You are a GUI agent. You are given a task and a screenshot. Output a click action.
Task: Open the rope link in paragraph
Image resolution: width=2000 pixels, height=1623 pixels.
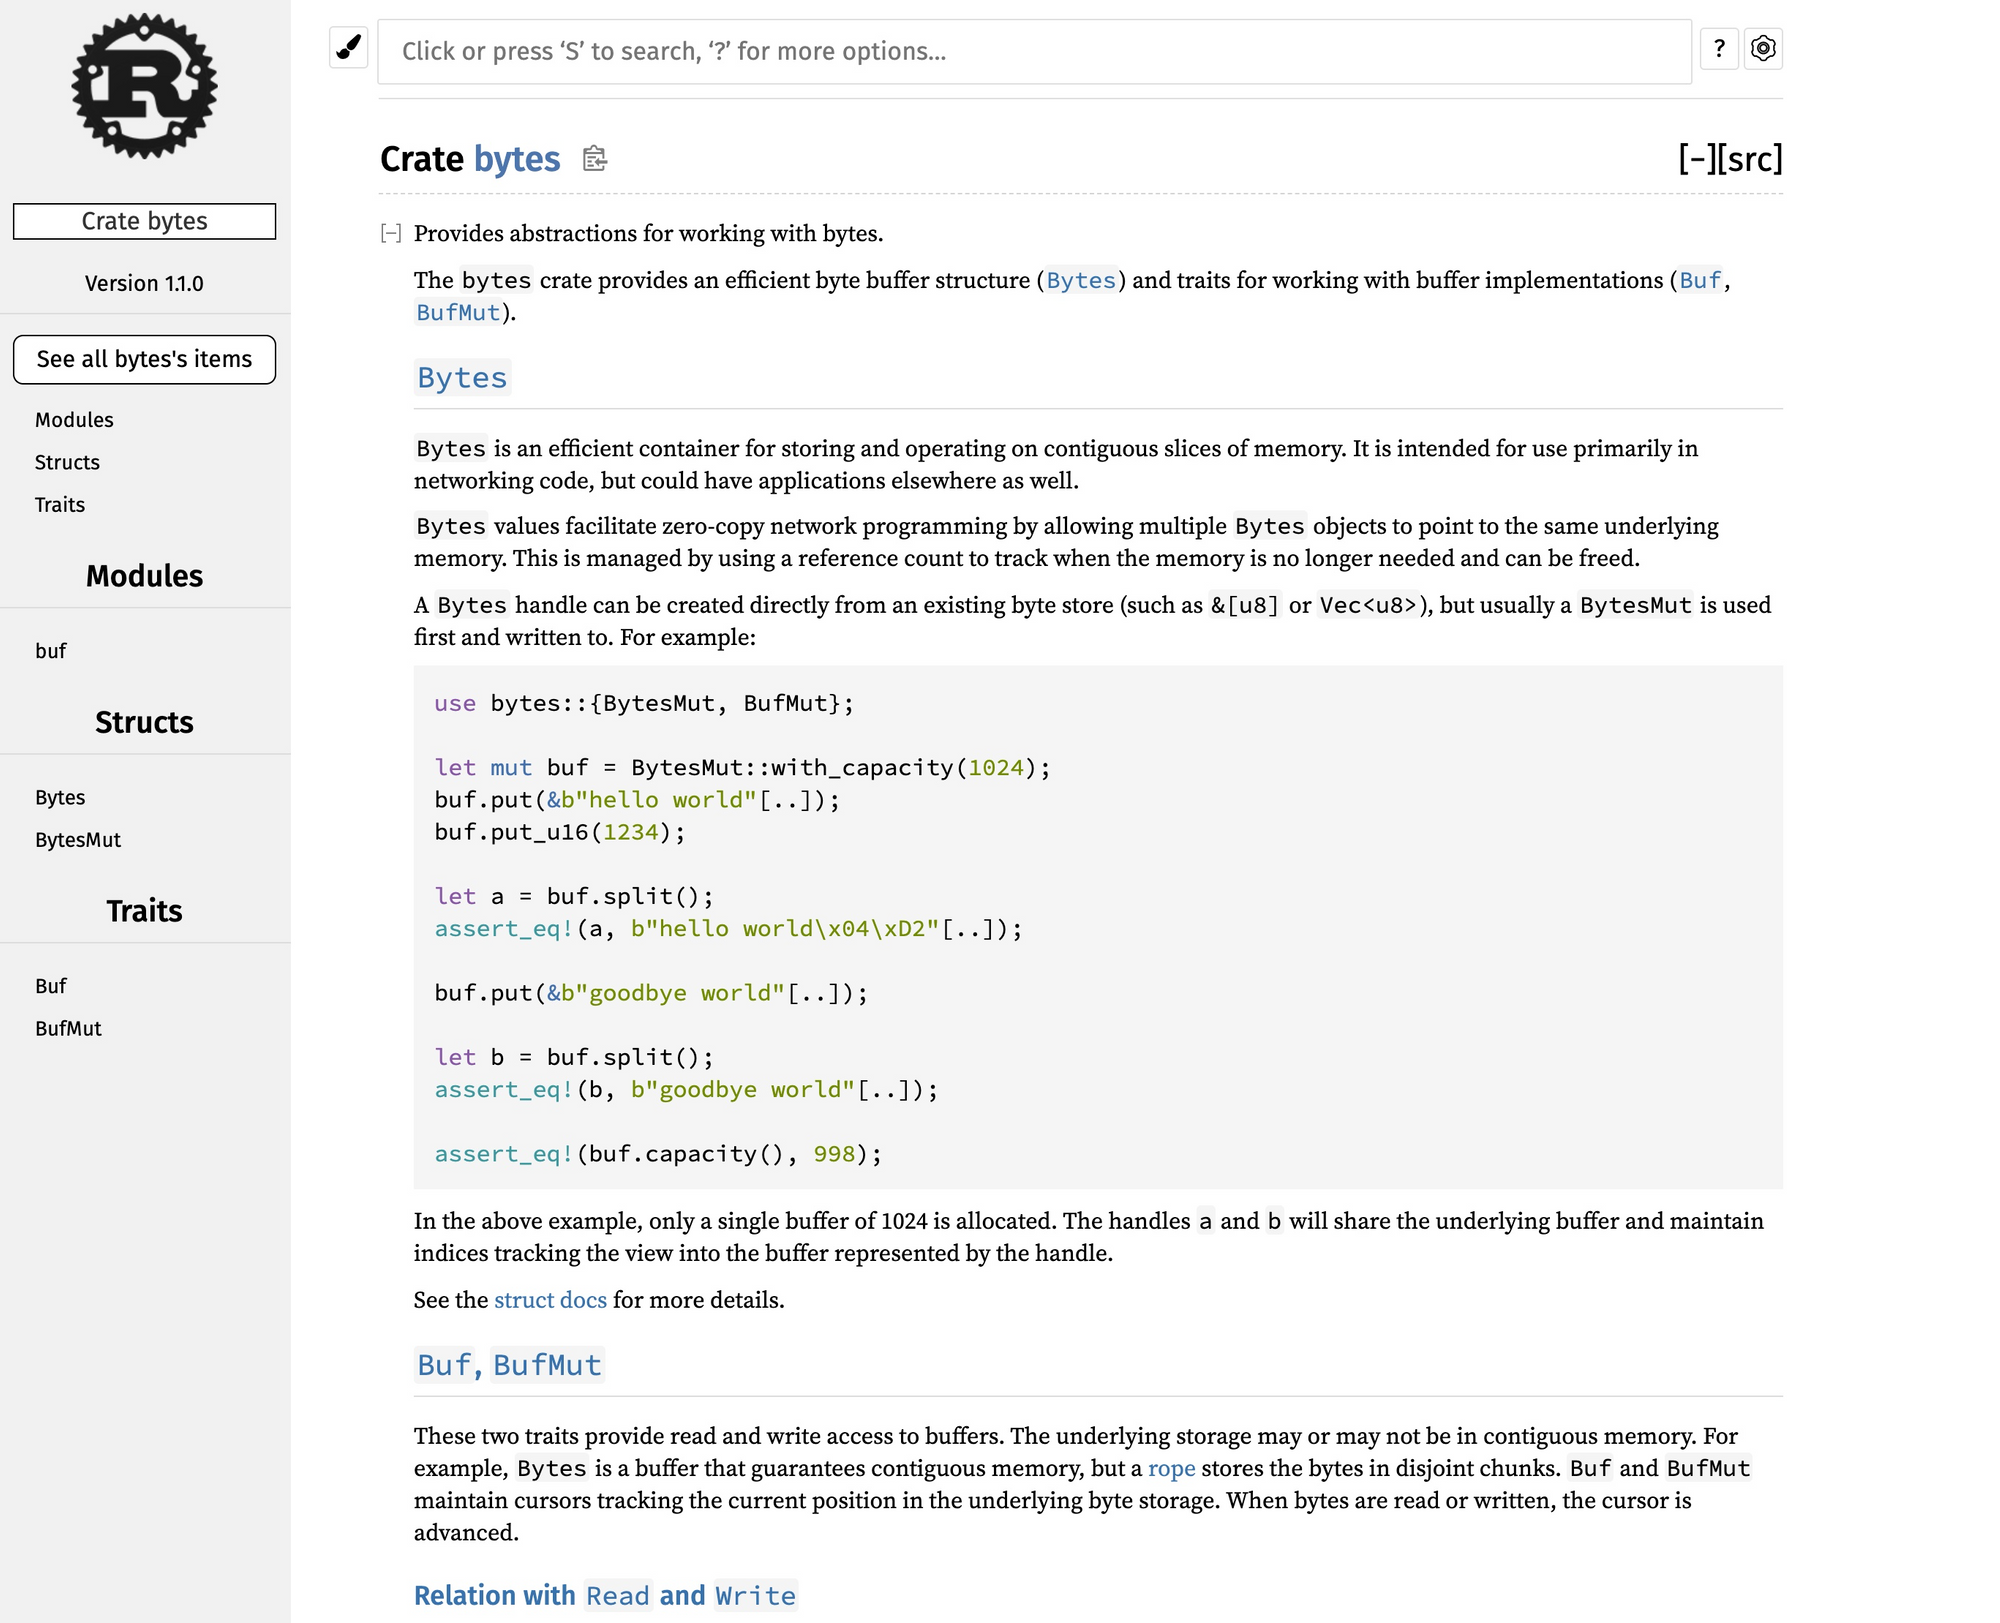(x=1171, y=1468)
